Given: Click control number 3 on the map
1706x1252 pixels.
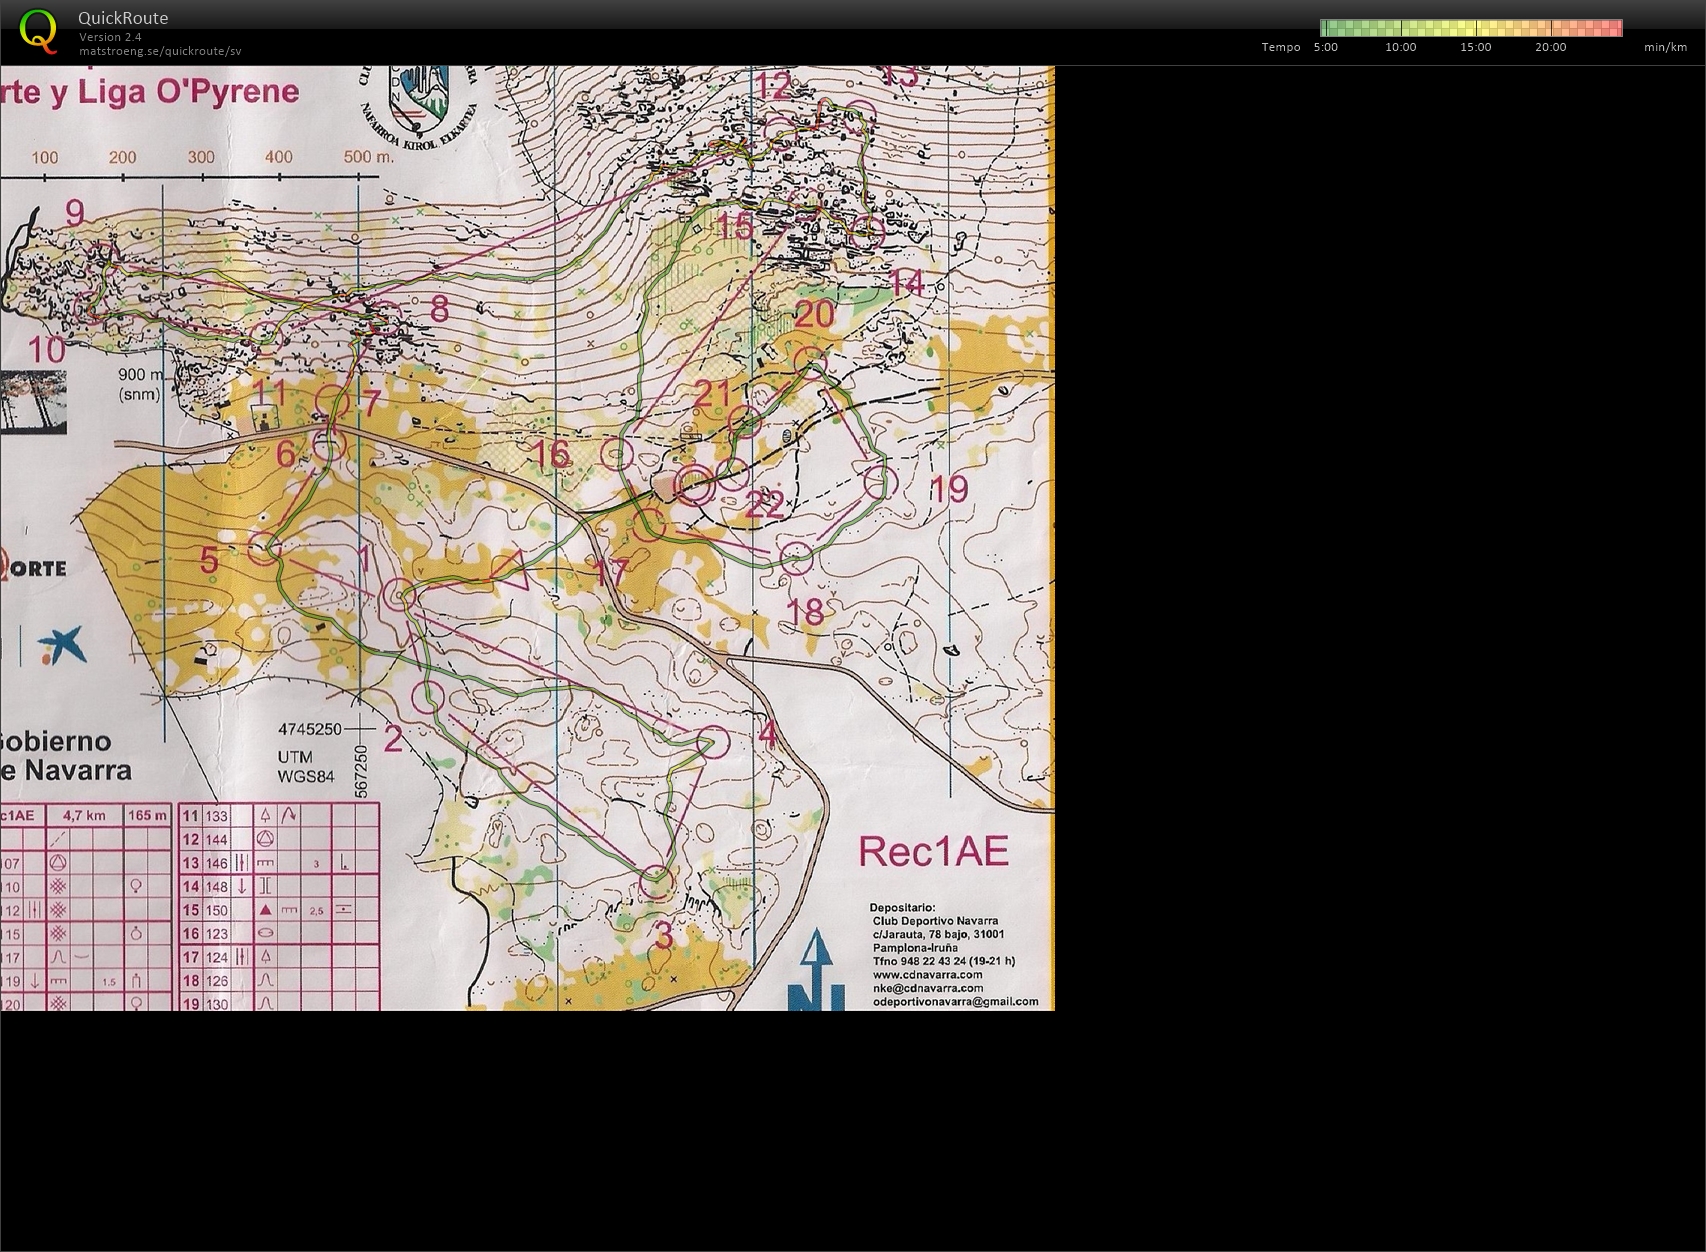Looking at the screenshot, I should pos(663,936).
